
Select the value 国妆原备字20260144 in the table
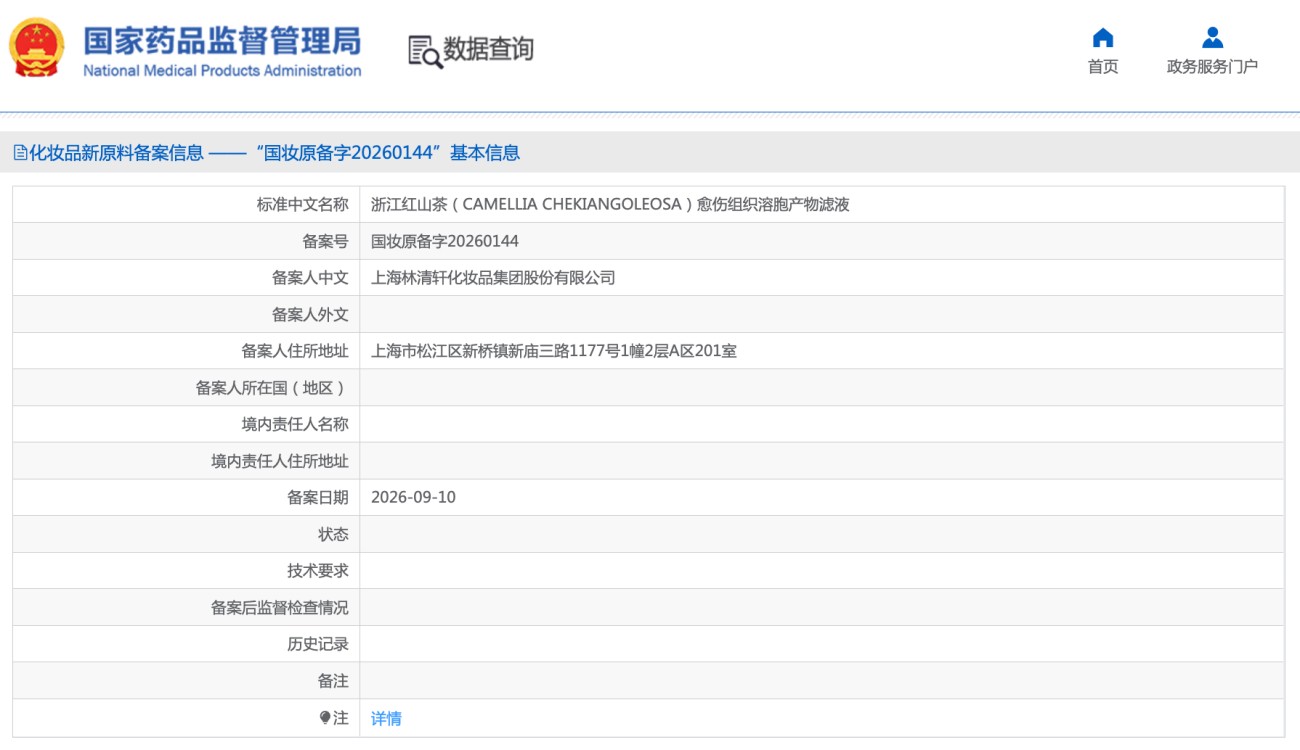point(445,241)
